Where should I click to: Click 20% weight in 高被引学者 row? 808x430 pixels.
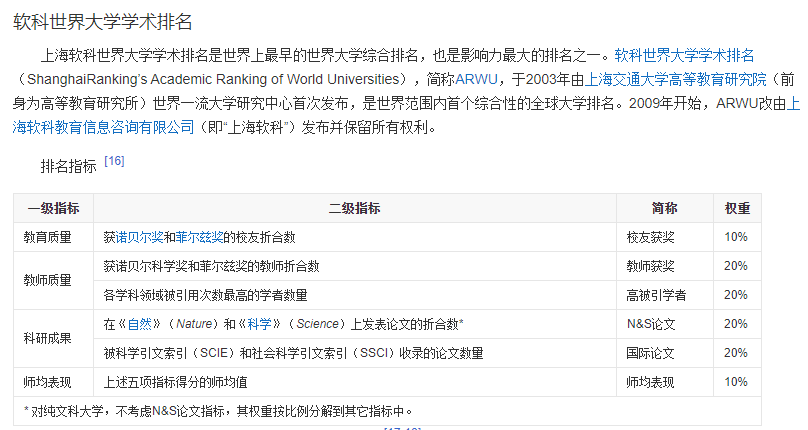(737, 295)
